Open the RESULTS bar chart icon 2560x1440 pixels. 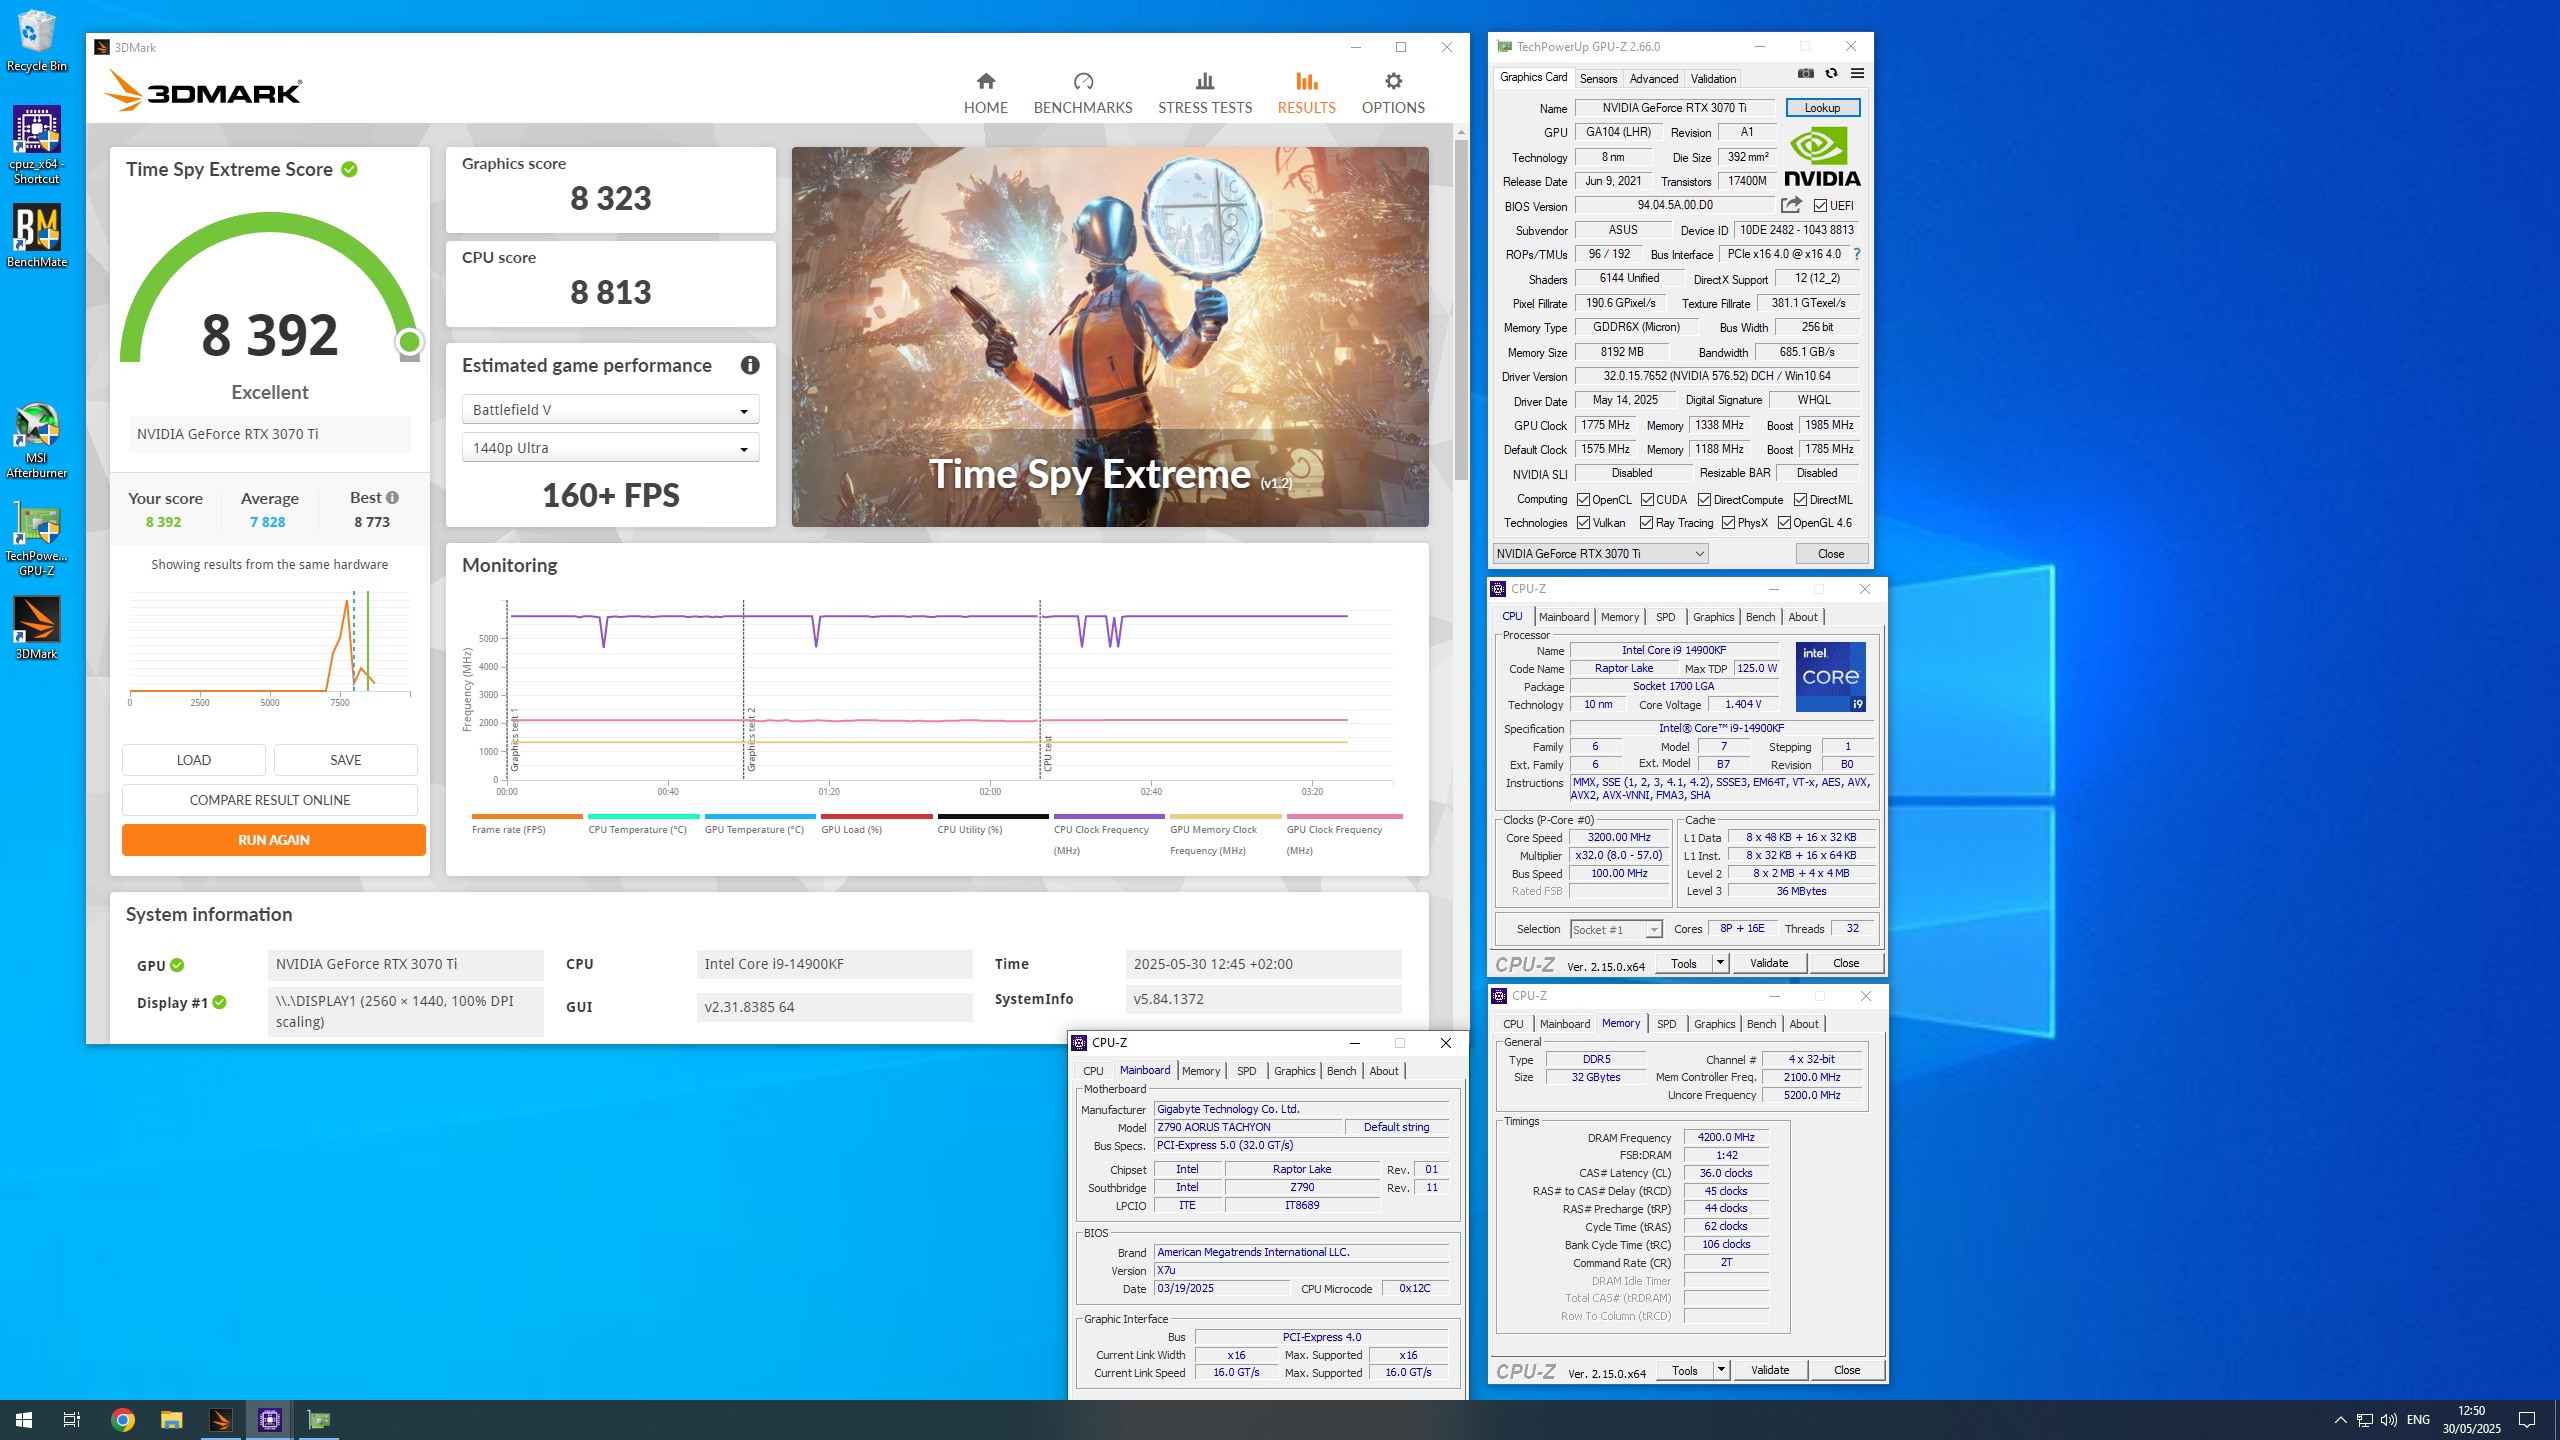pos(1306,80)
